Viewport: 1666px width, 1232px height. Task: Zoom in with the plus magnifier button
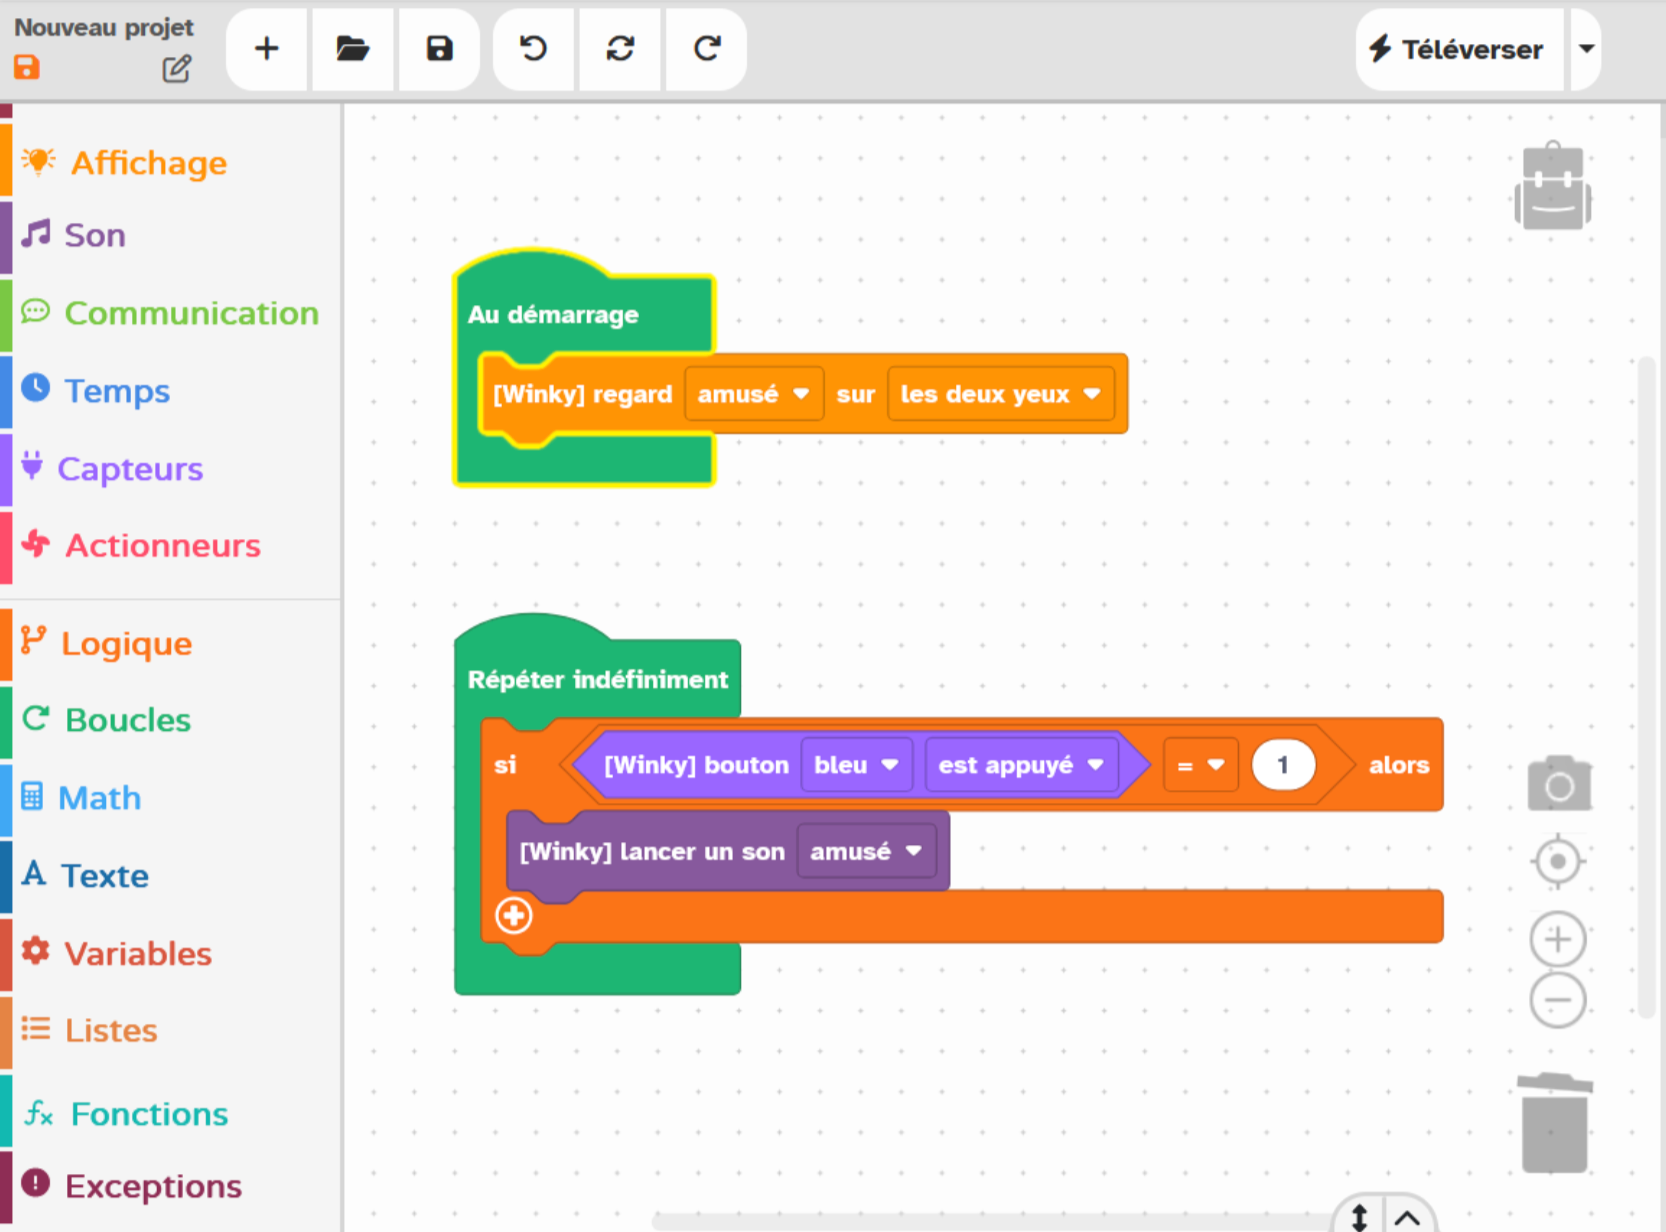tap(1557, 940)
